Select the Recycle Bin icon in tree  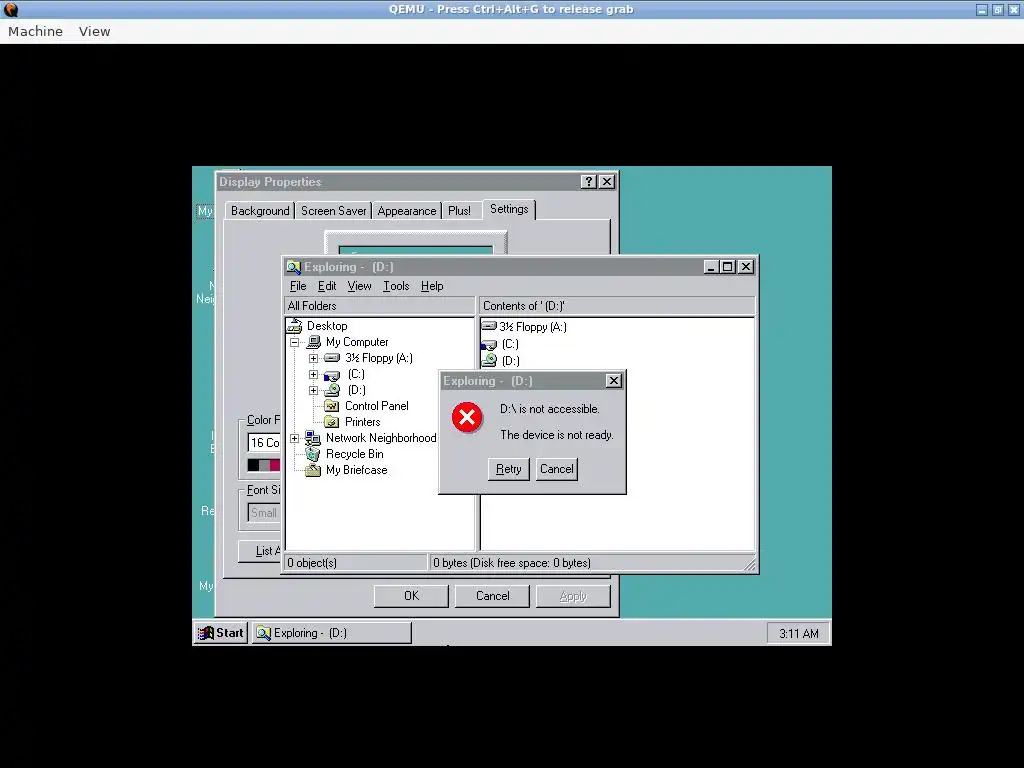313,454
